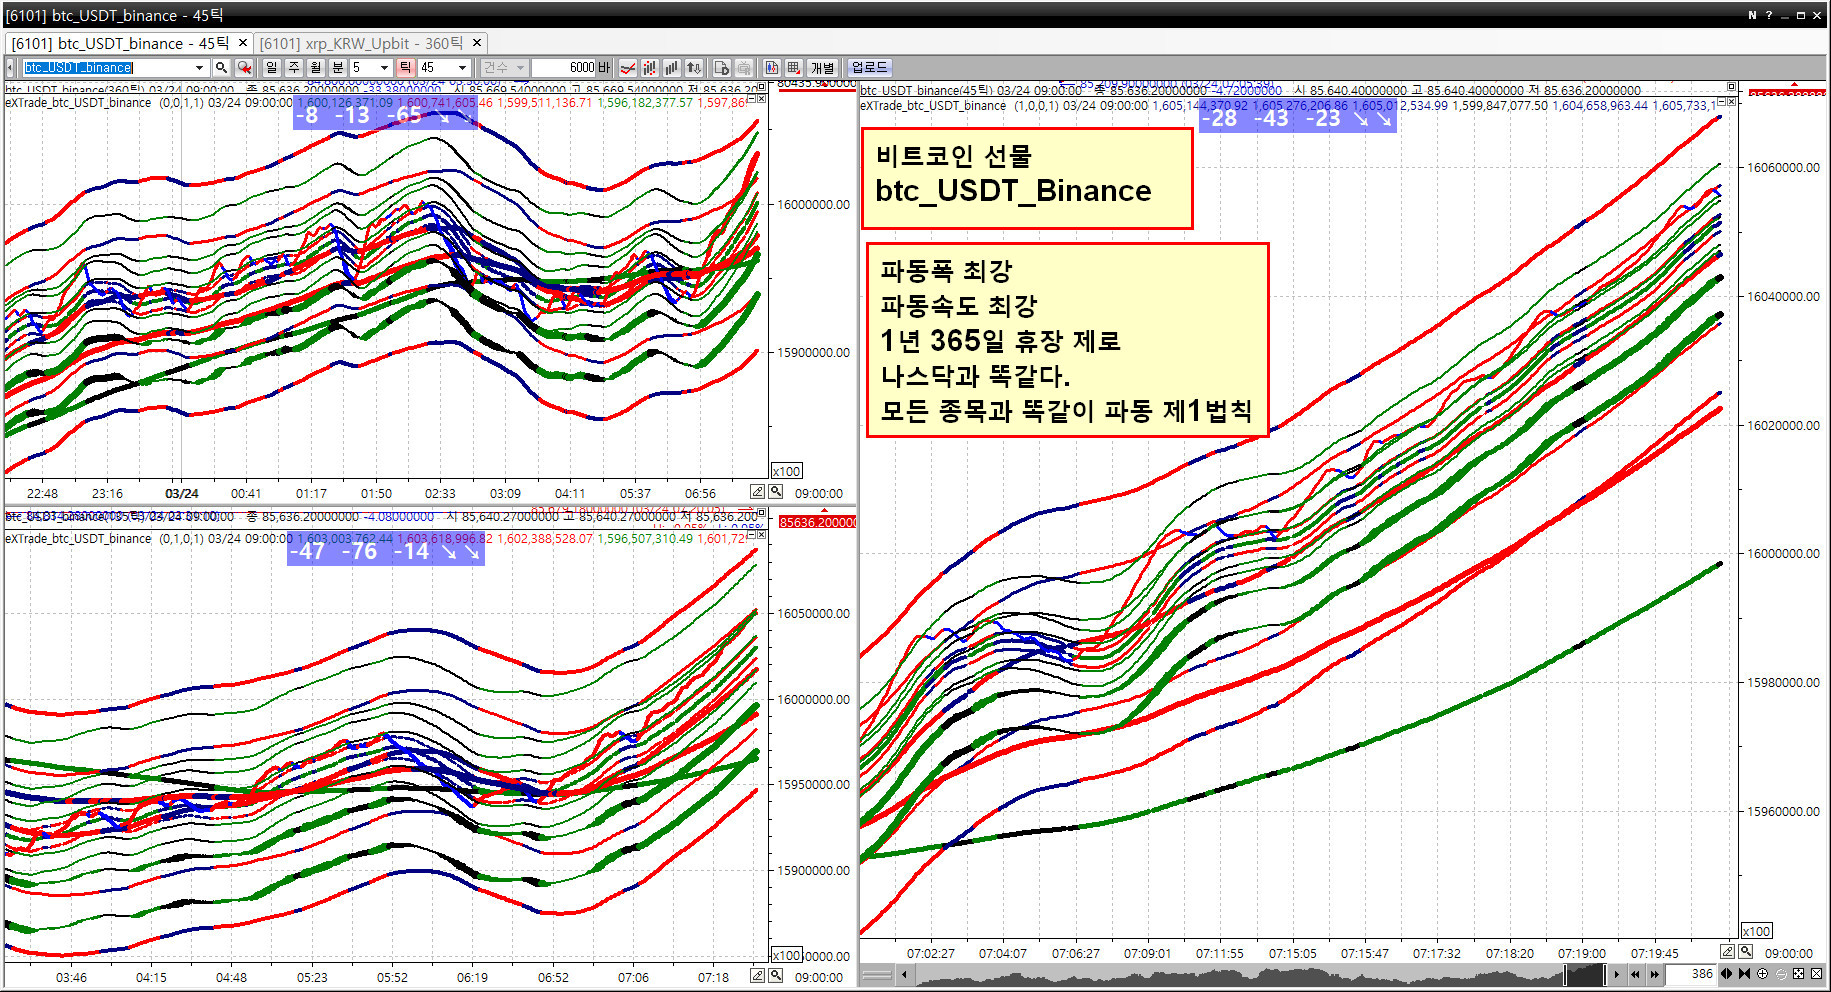Click the red search-cancel icon beside the magnifier

(244, 67)
